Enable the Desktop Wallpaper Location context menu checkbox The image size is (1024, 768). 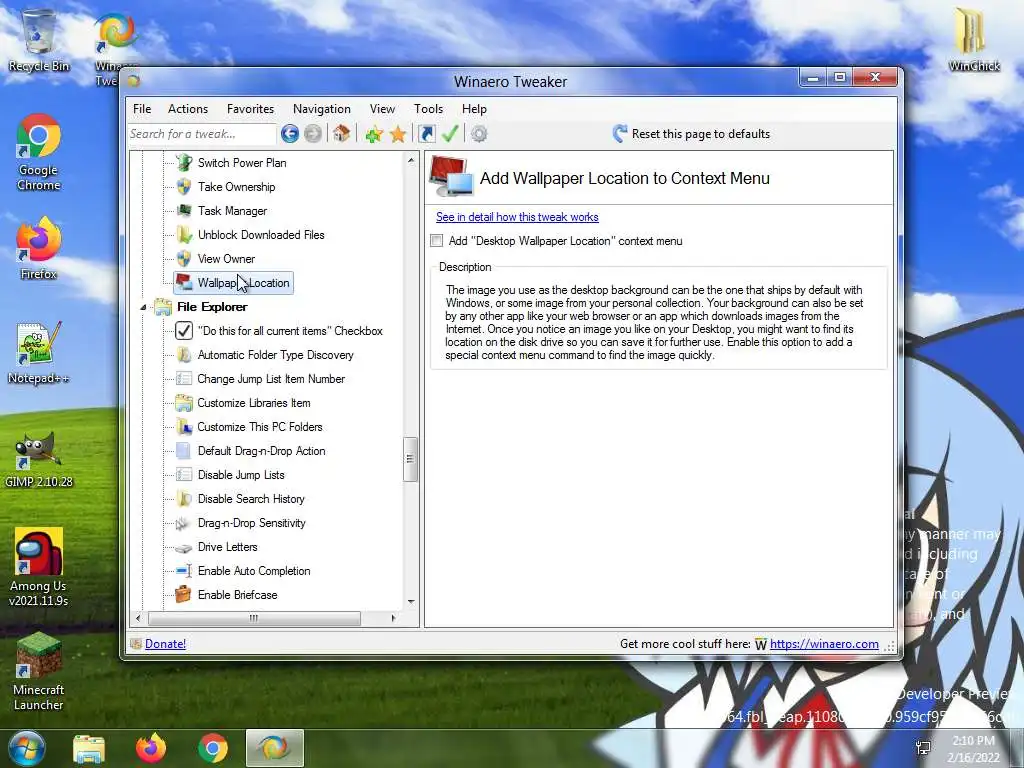point(436,241)
